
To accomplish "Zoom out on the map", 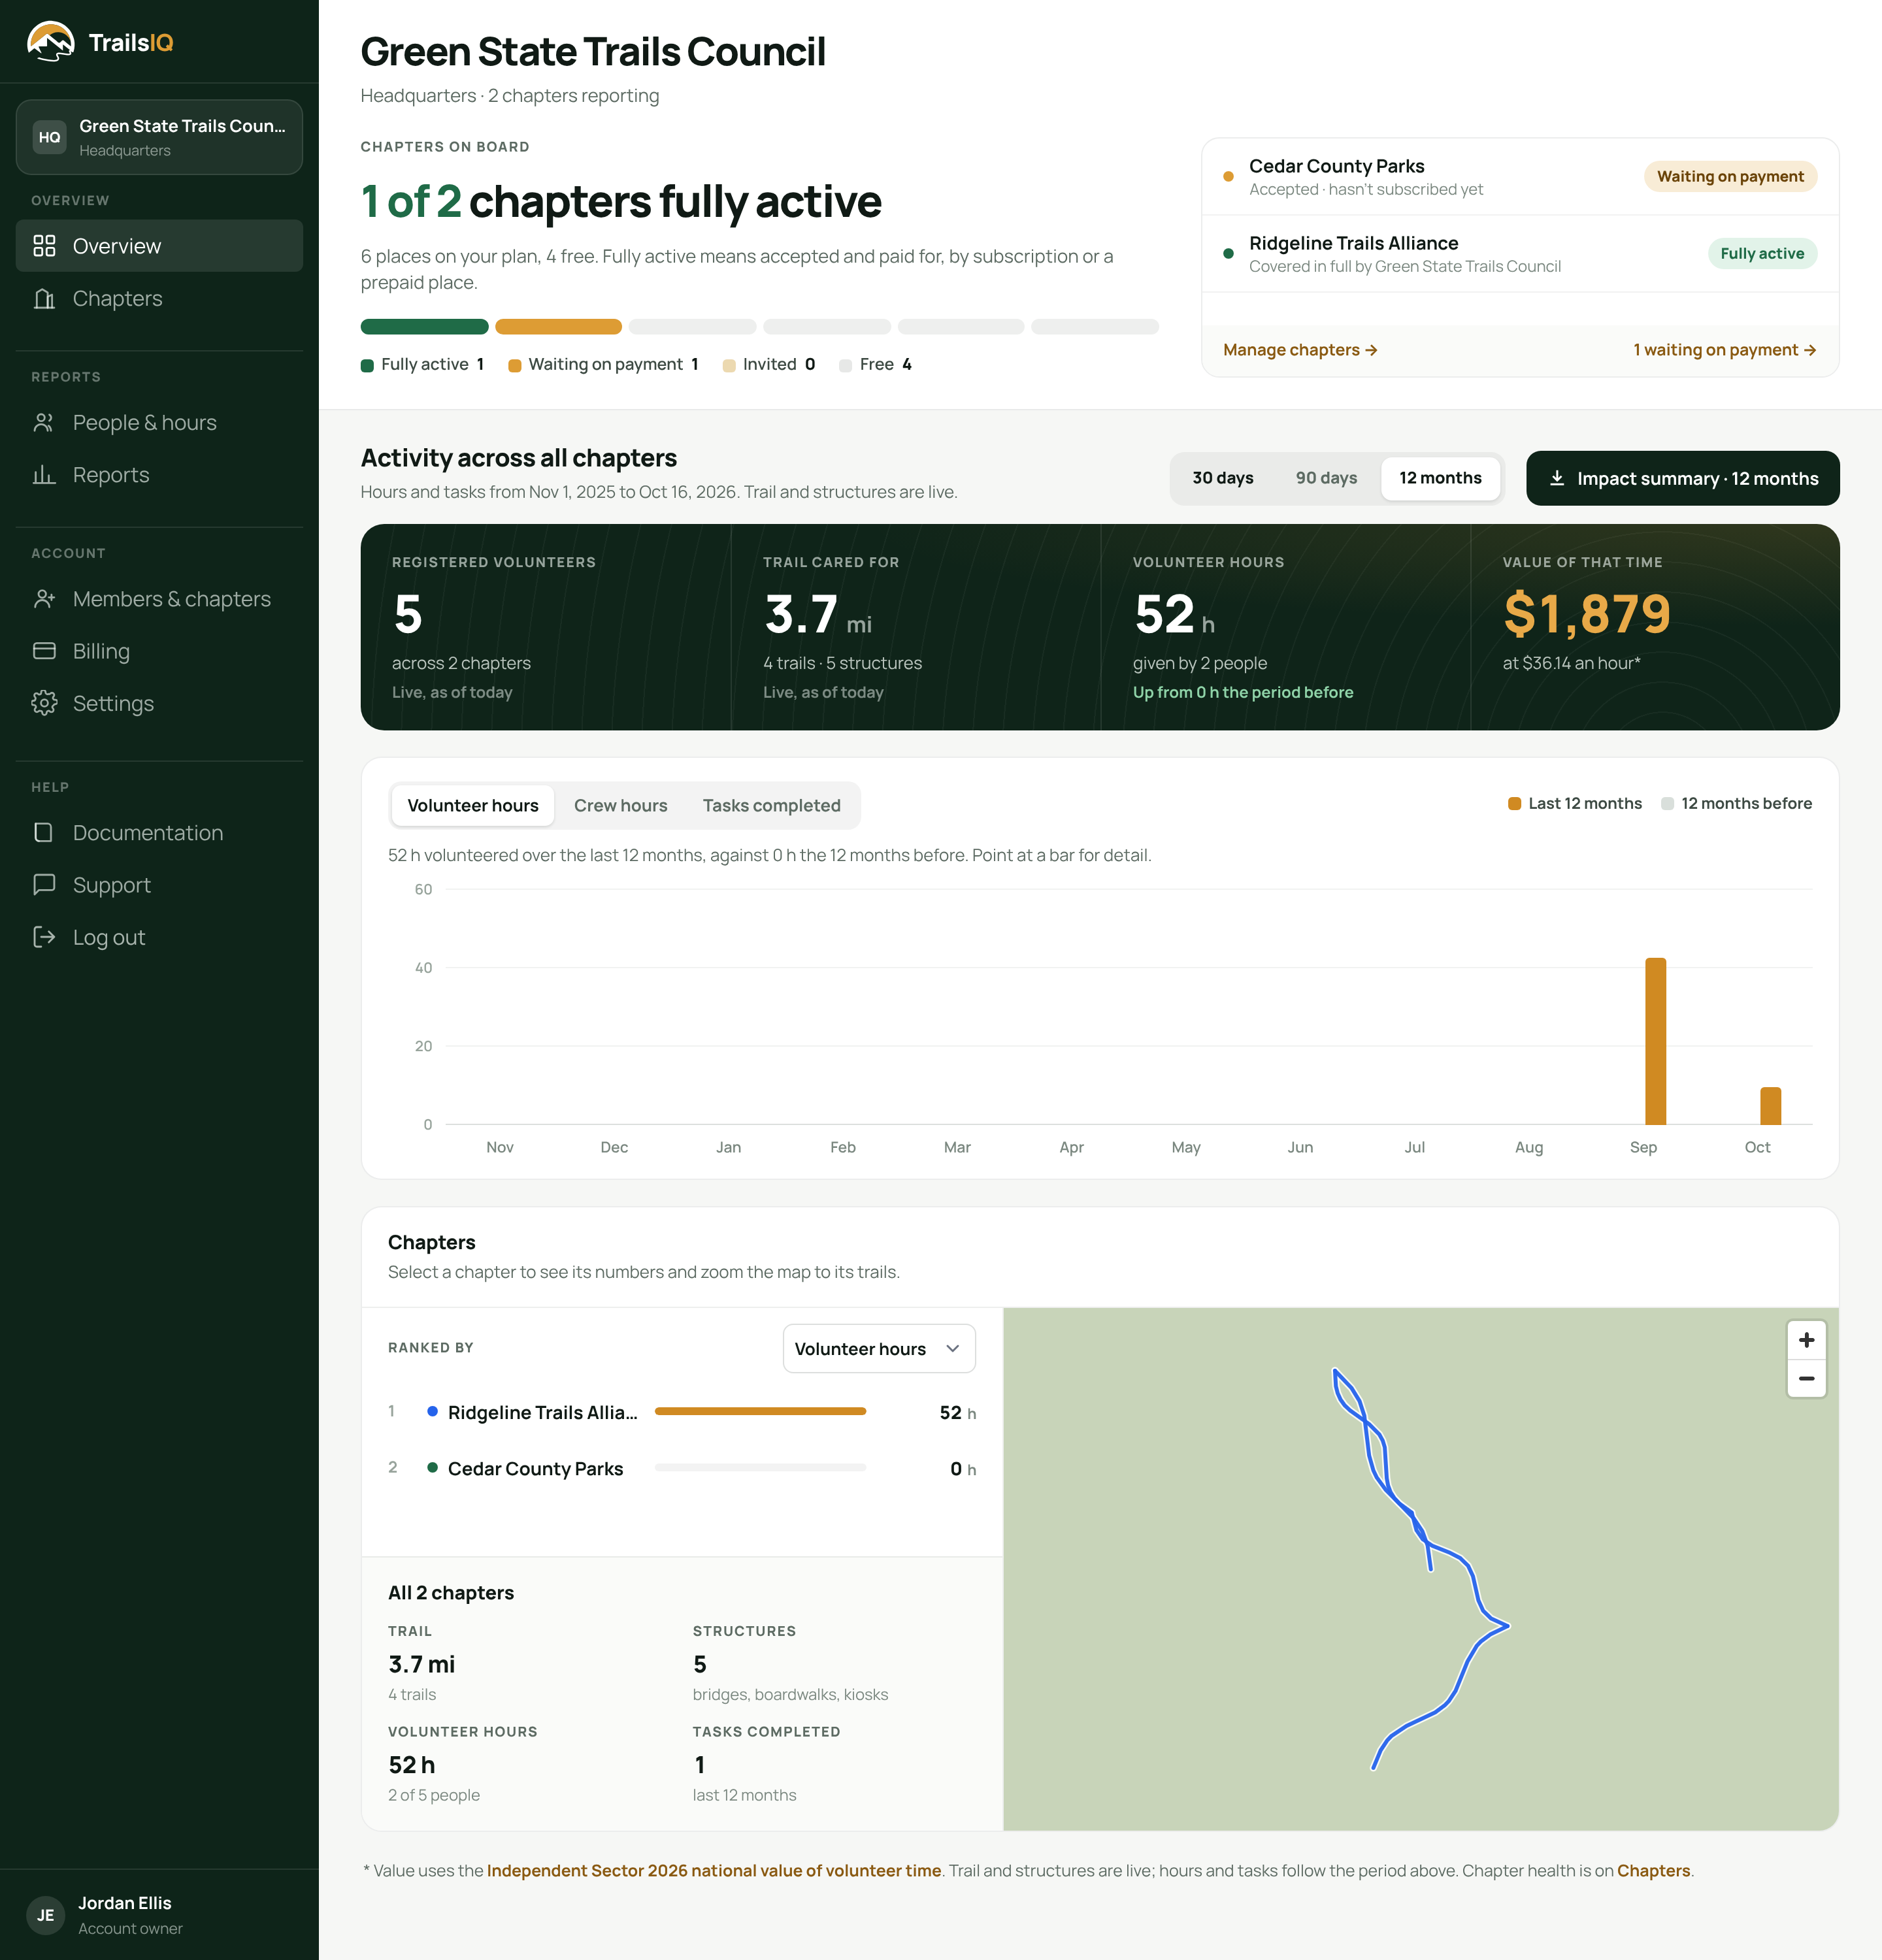I will 1806,1378.
